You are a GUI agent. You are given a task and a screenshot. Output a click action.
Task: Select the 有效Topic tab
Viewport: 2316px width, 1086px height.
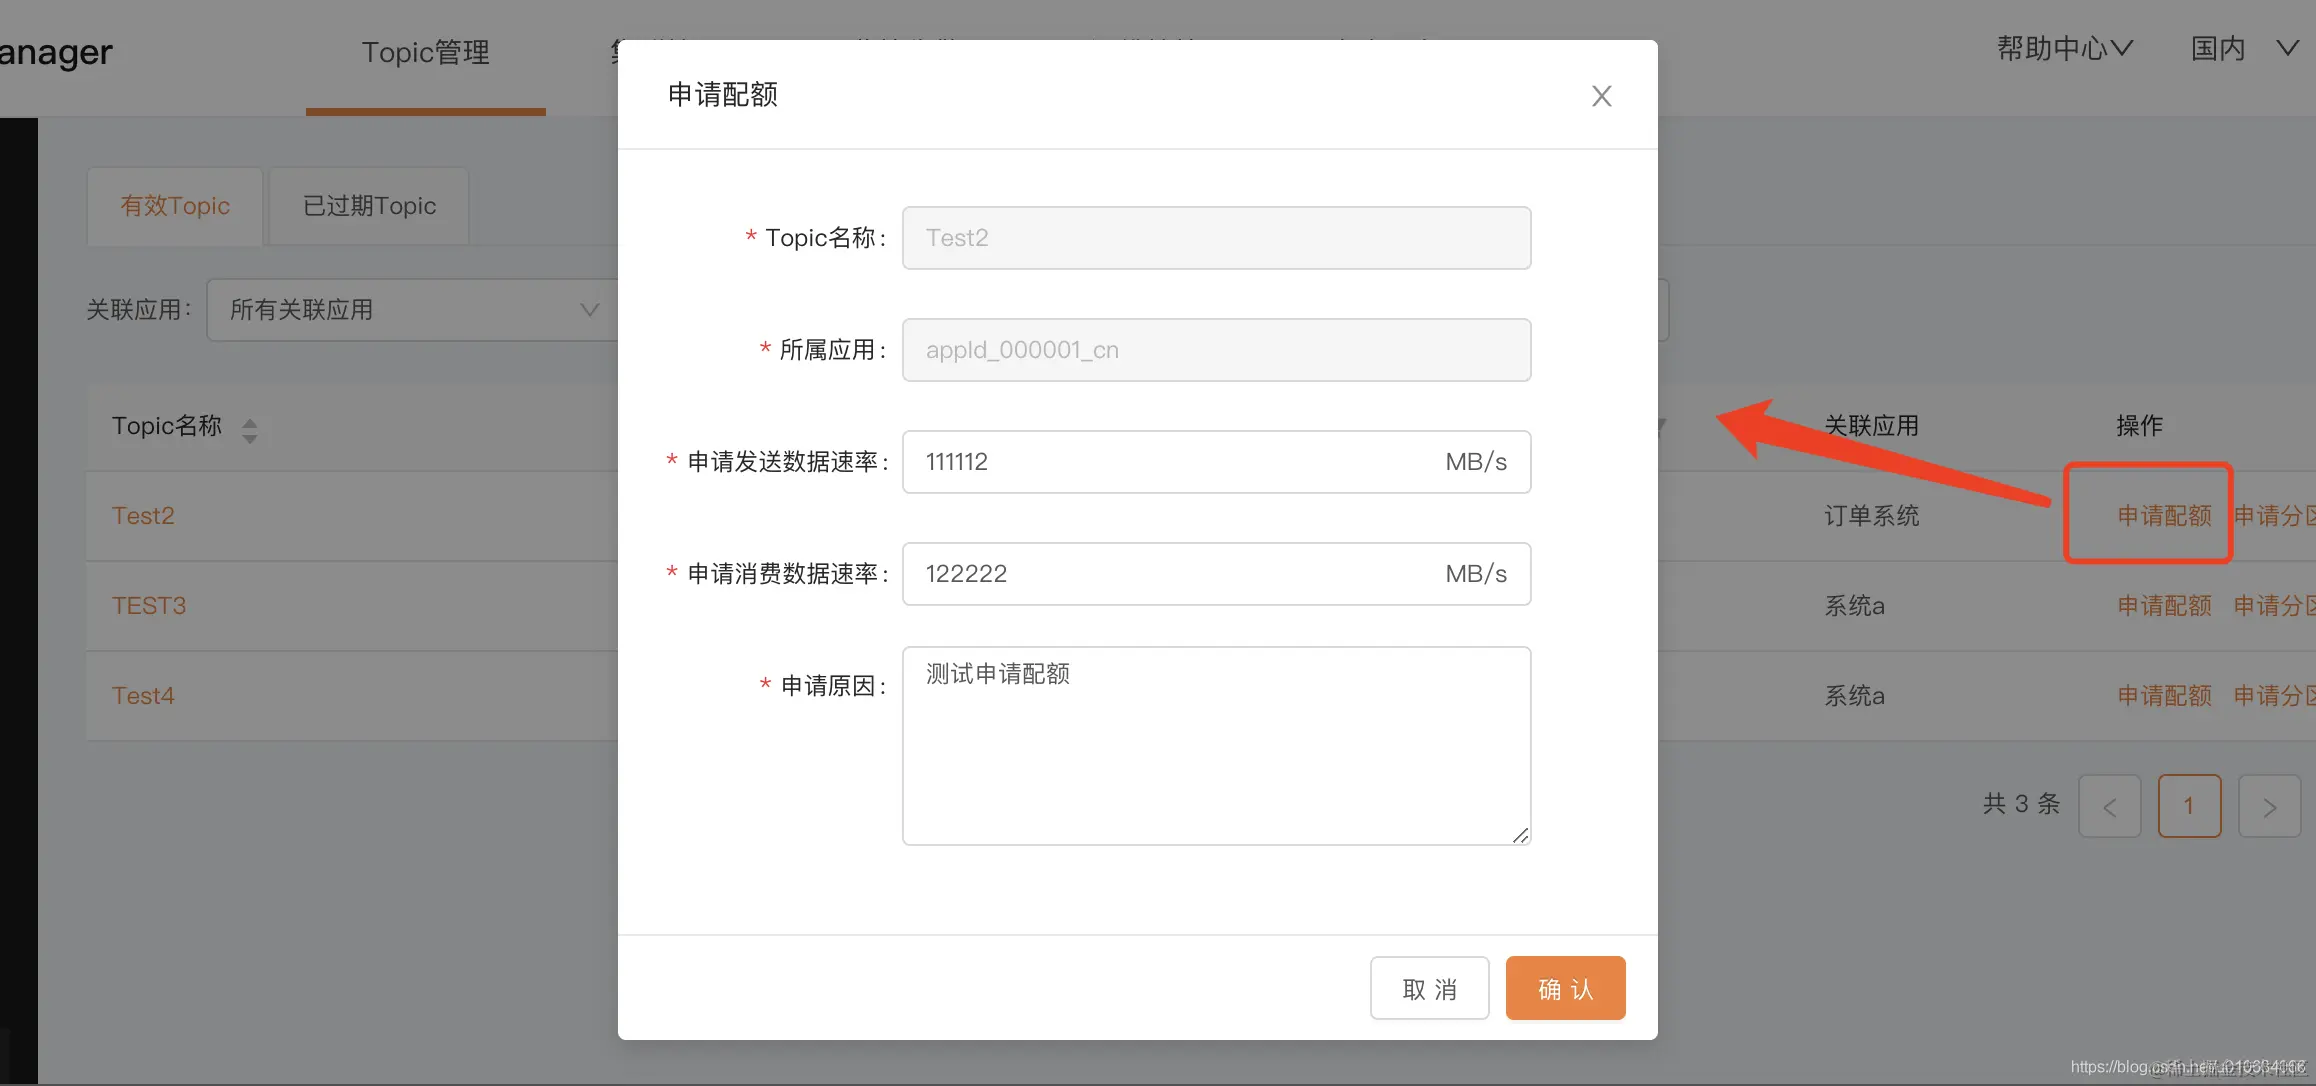(x=175, y=206)
